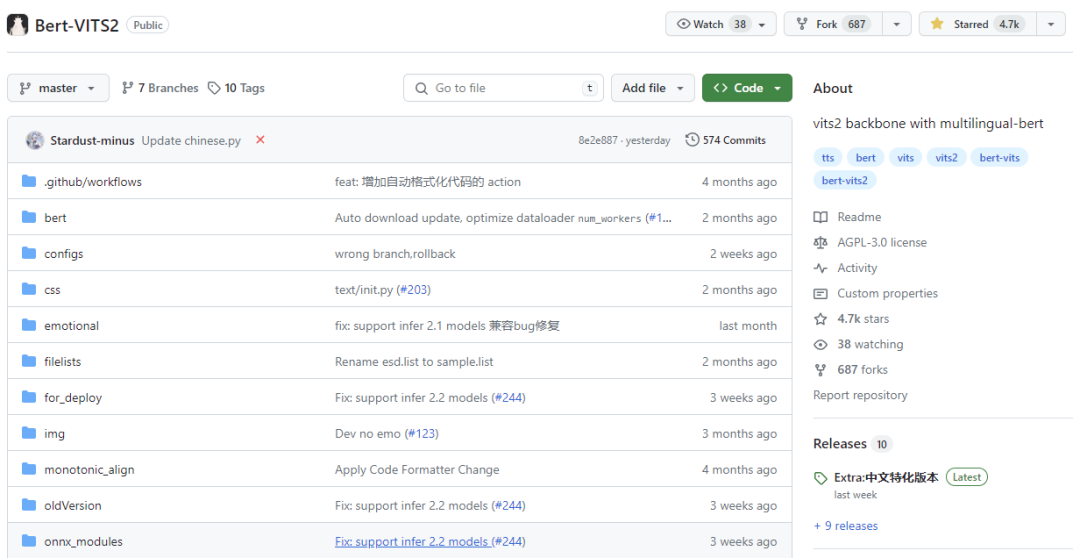Open the Readme link with book icon

pyautogui.click(x=847, y=217)
